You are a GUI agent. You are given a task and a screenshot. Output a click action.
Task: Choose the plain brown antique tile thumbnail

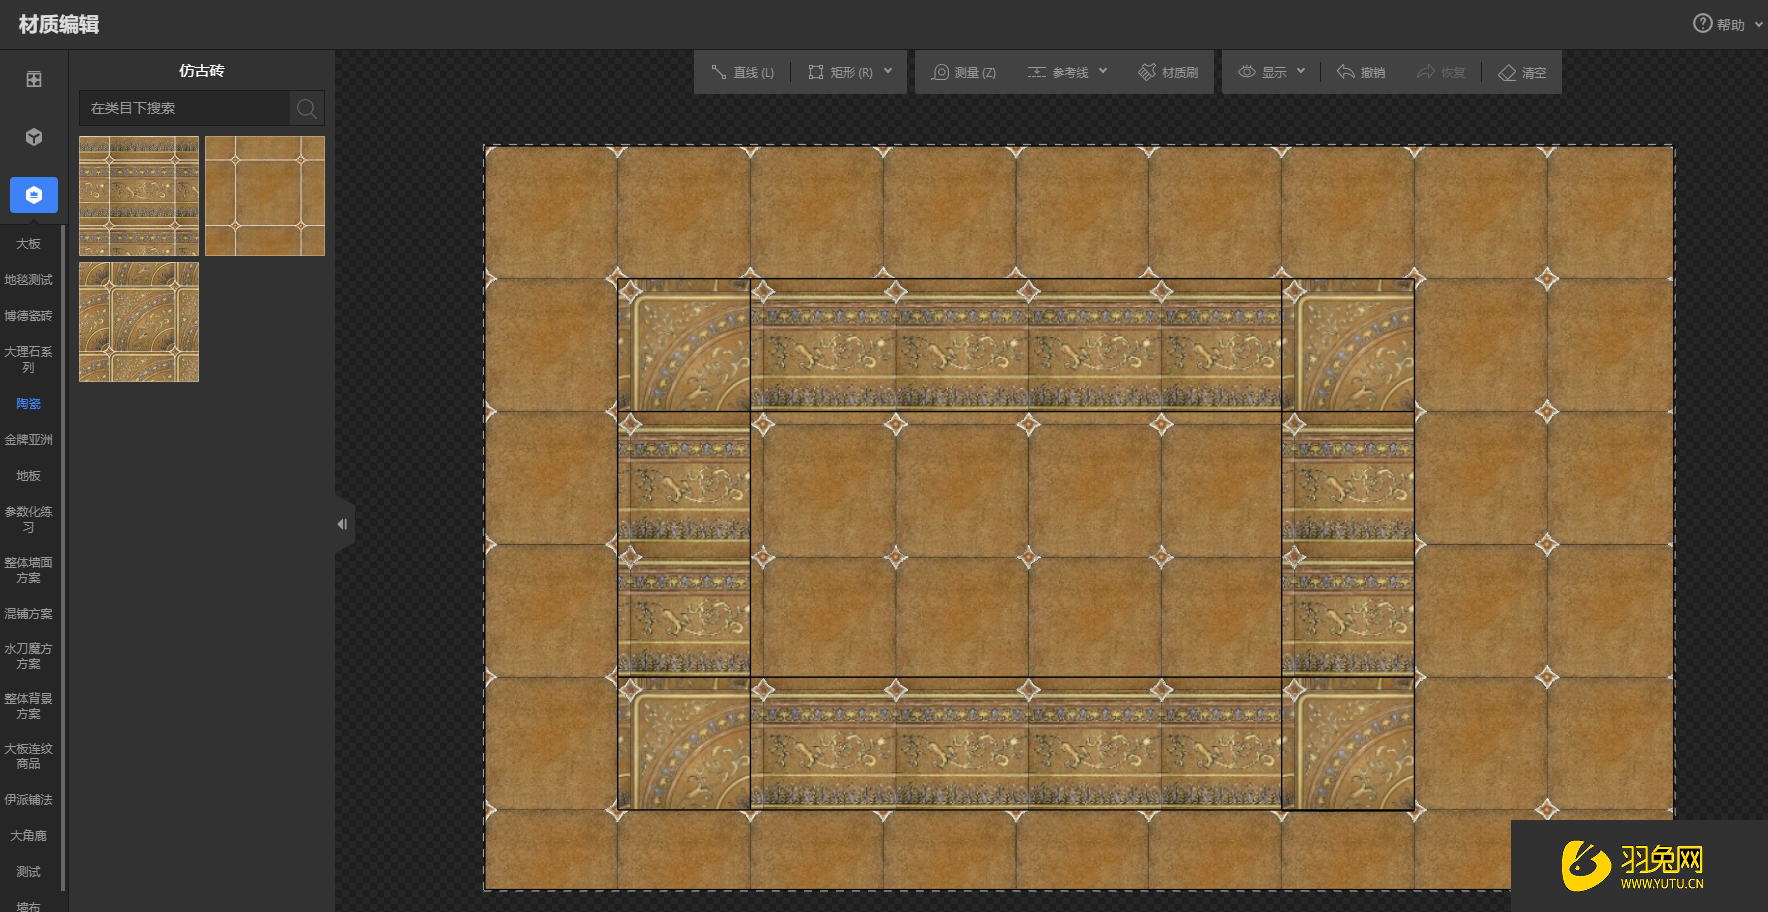265,196
